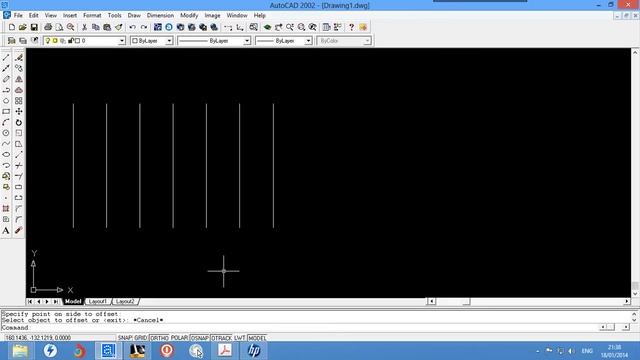Select the Arc draw tool
Image resolution: width=640 pixels, height=360 pixels.
click(6, 122)
